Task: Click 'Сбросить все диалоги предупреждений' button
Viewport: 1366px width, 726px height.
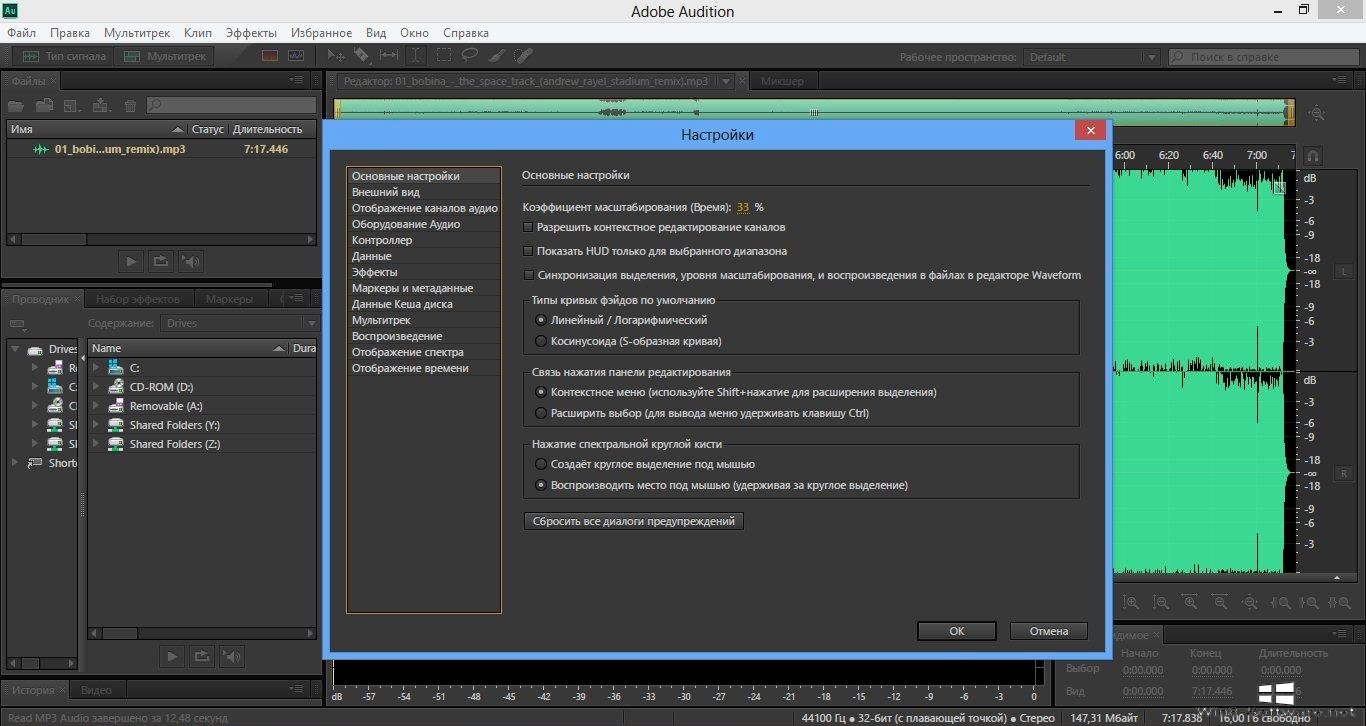Action: (x=634, y=521)
